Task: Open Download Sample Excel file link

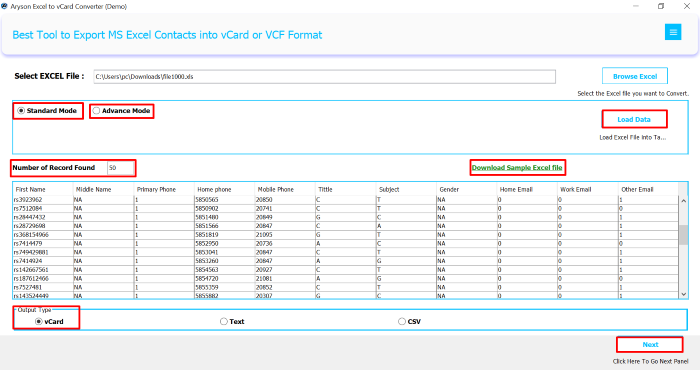Action: 517,168
